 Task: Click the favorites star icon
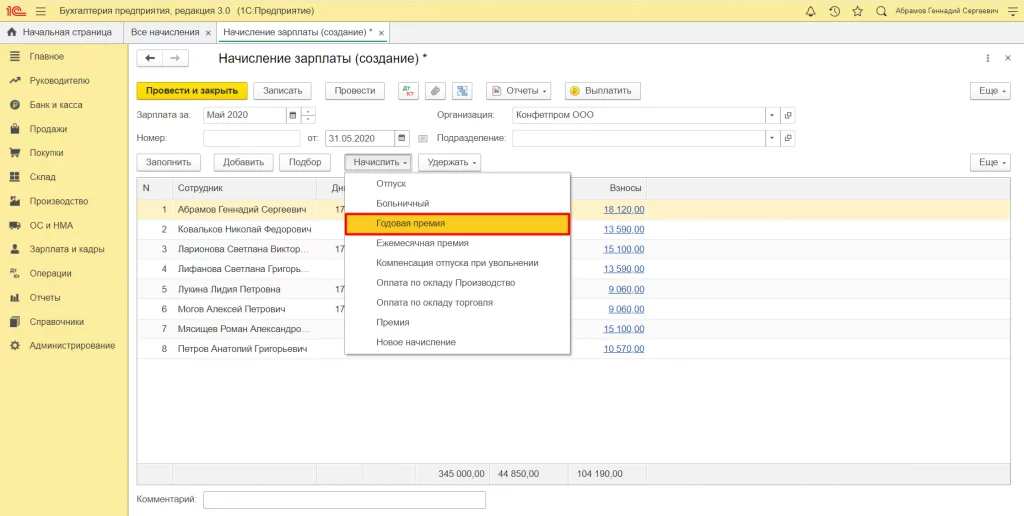tap(857, 11)
